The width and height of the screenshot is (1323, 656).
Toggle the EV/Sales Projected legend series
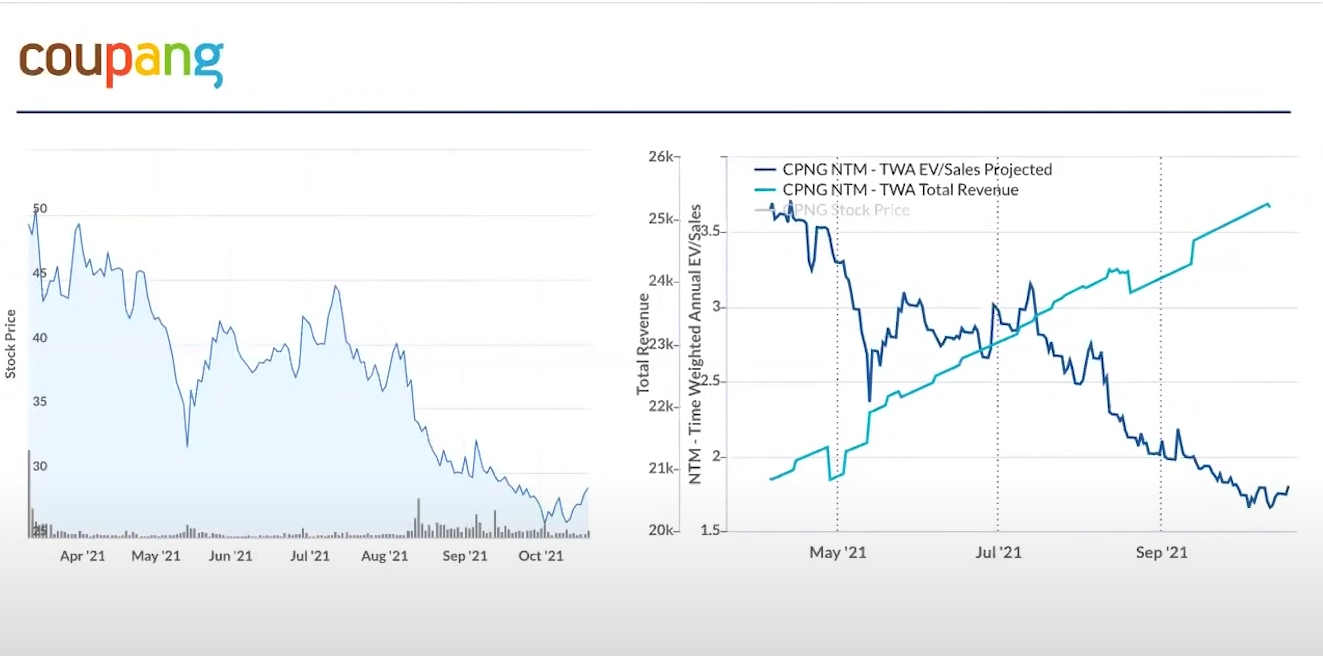pyautogui.click(x=917, y=170)
